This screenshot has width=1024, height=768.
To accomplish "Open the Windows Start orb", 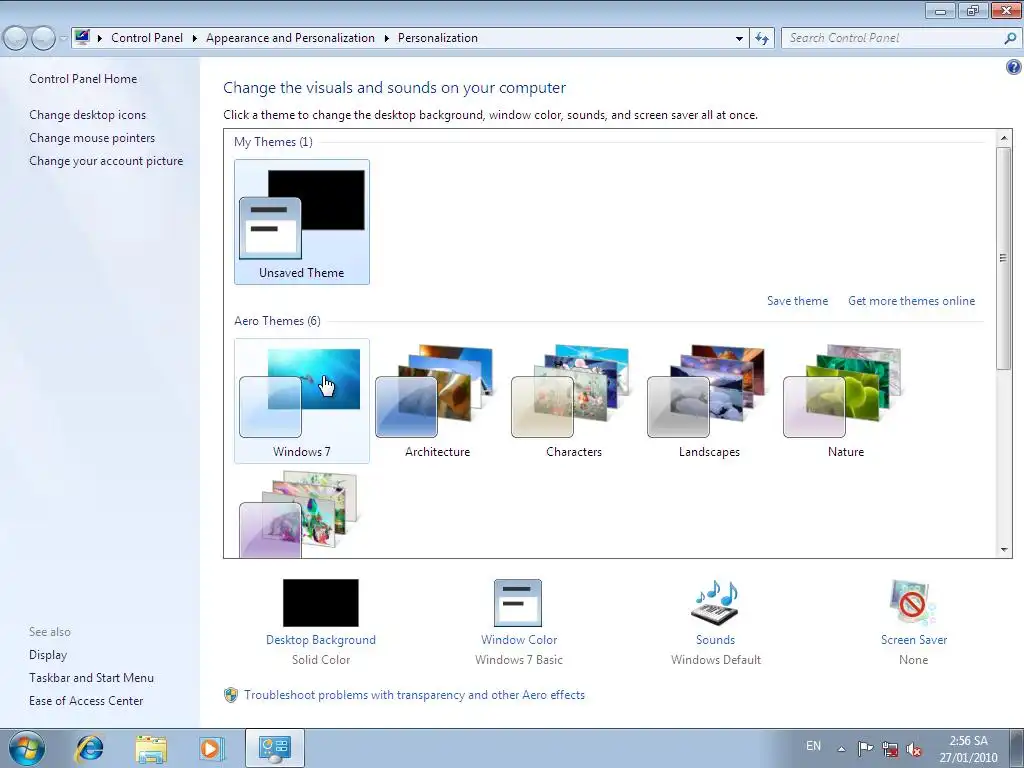I will coord(27,748).
